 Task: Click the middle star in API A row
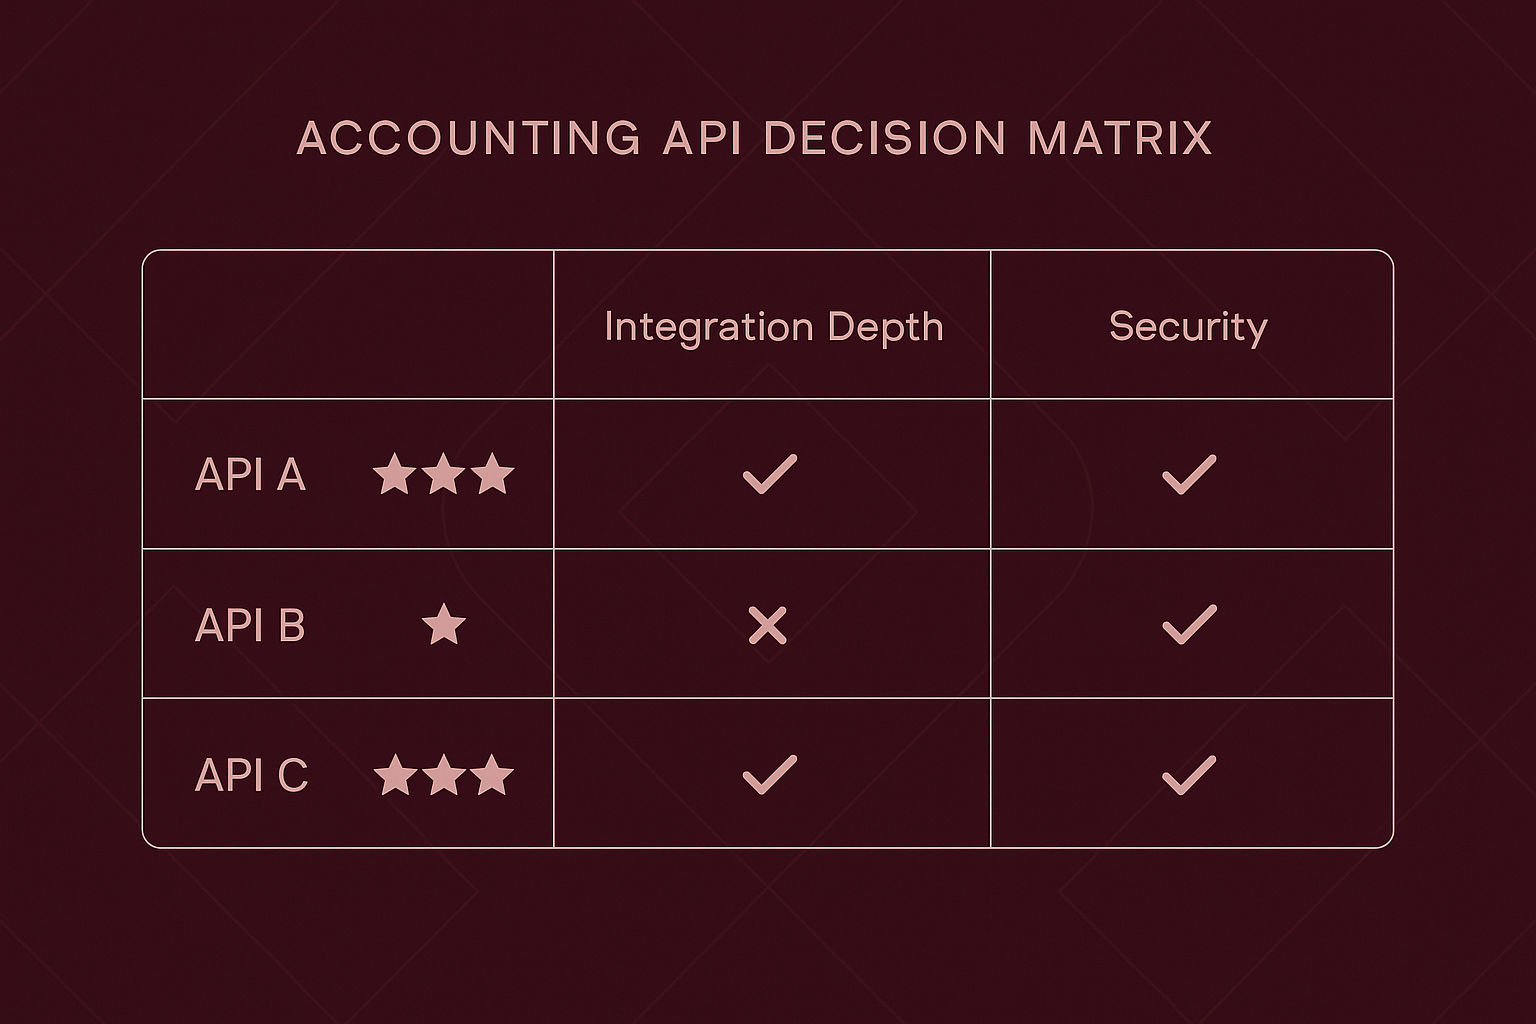(x=443, y=474)
